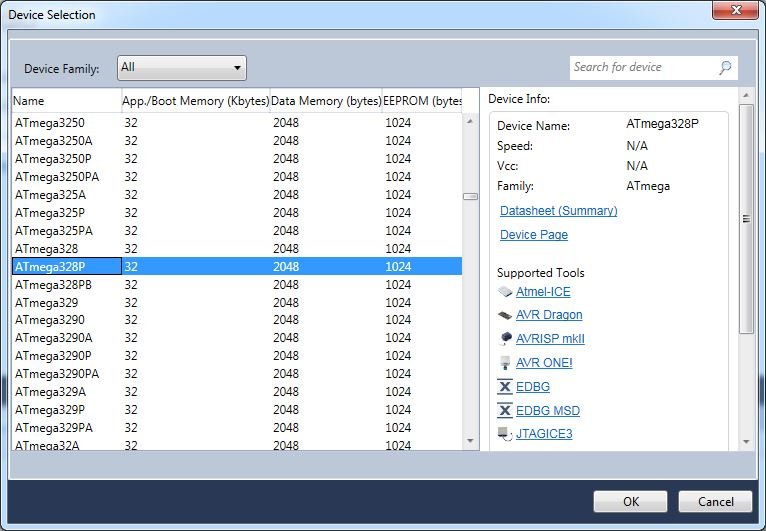Click the device list scroll down arrow
Viewport: 766px width, 531px height.
coord(470,440)
